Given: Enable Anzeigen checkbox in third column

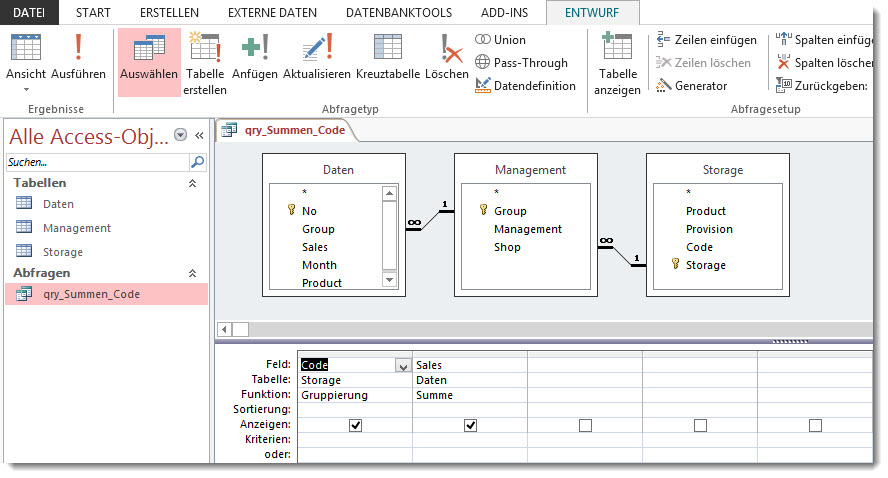Looking at the screenshot, I should [x=585, y=425].
